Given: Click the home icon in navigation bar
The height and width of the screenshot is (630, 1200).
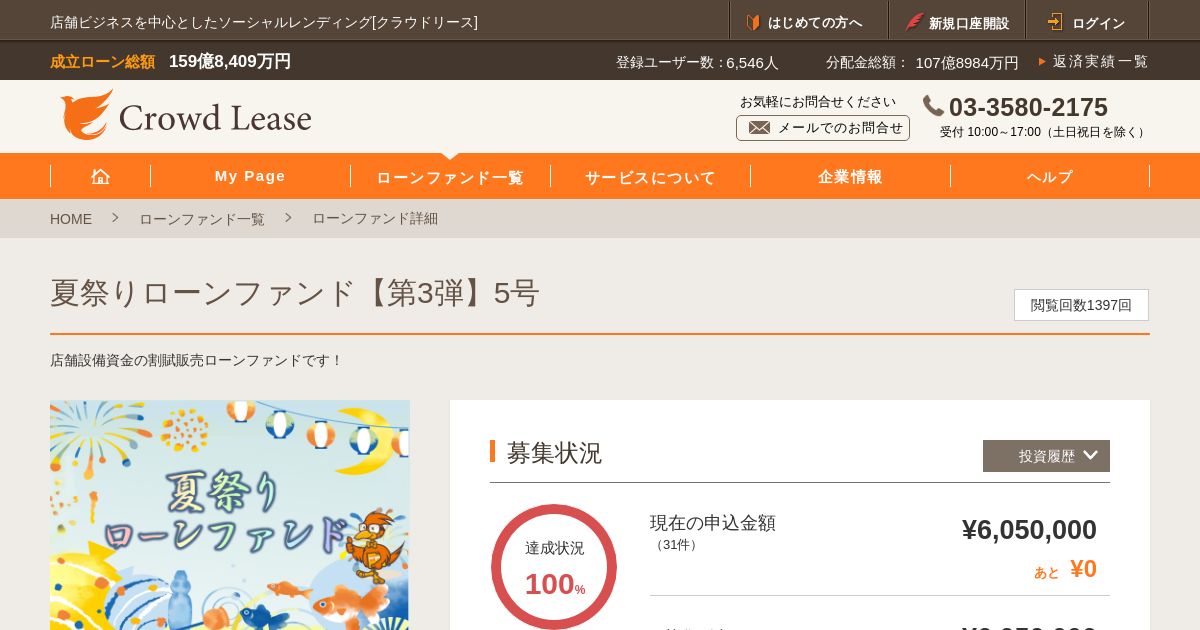Looking at the screenshot, I should [100, 177].
